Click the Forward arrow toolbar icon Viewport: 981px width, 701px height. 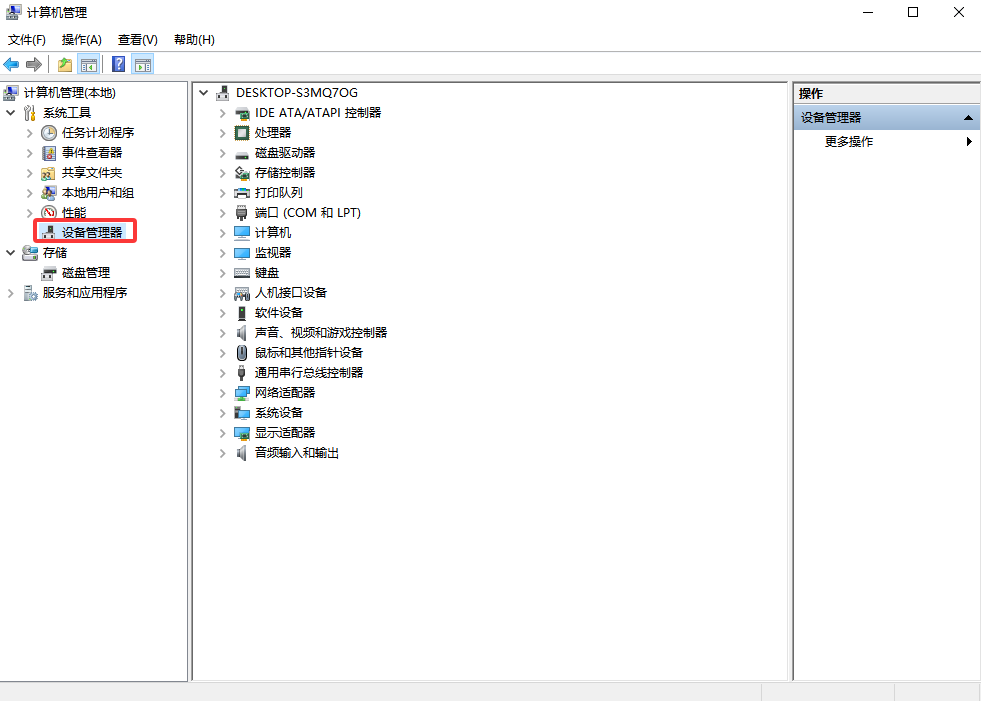(34, 64)
